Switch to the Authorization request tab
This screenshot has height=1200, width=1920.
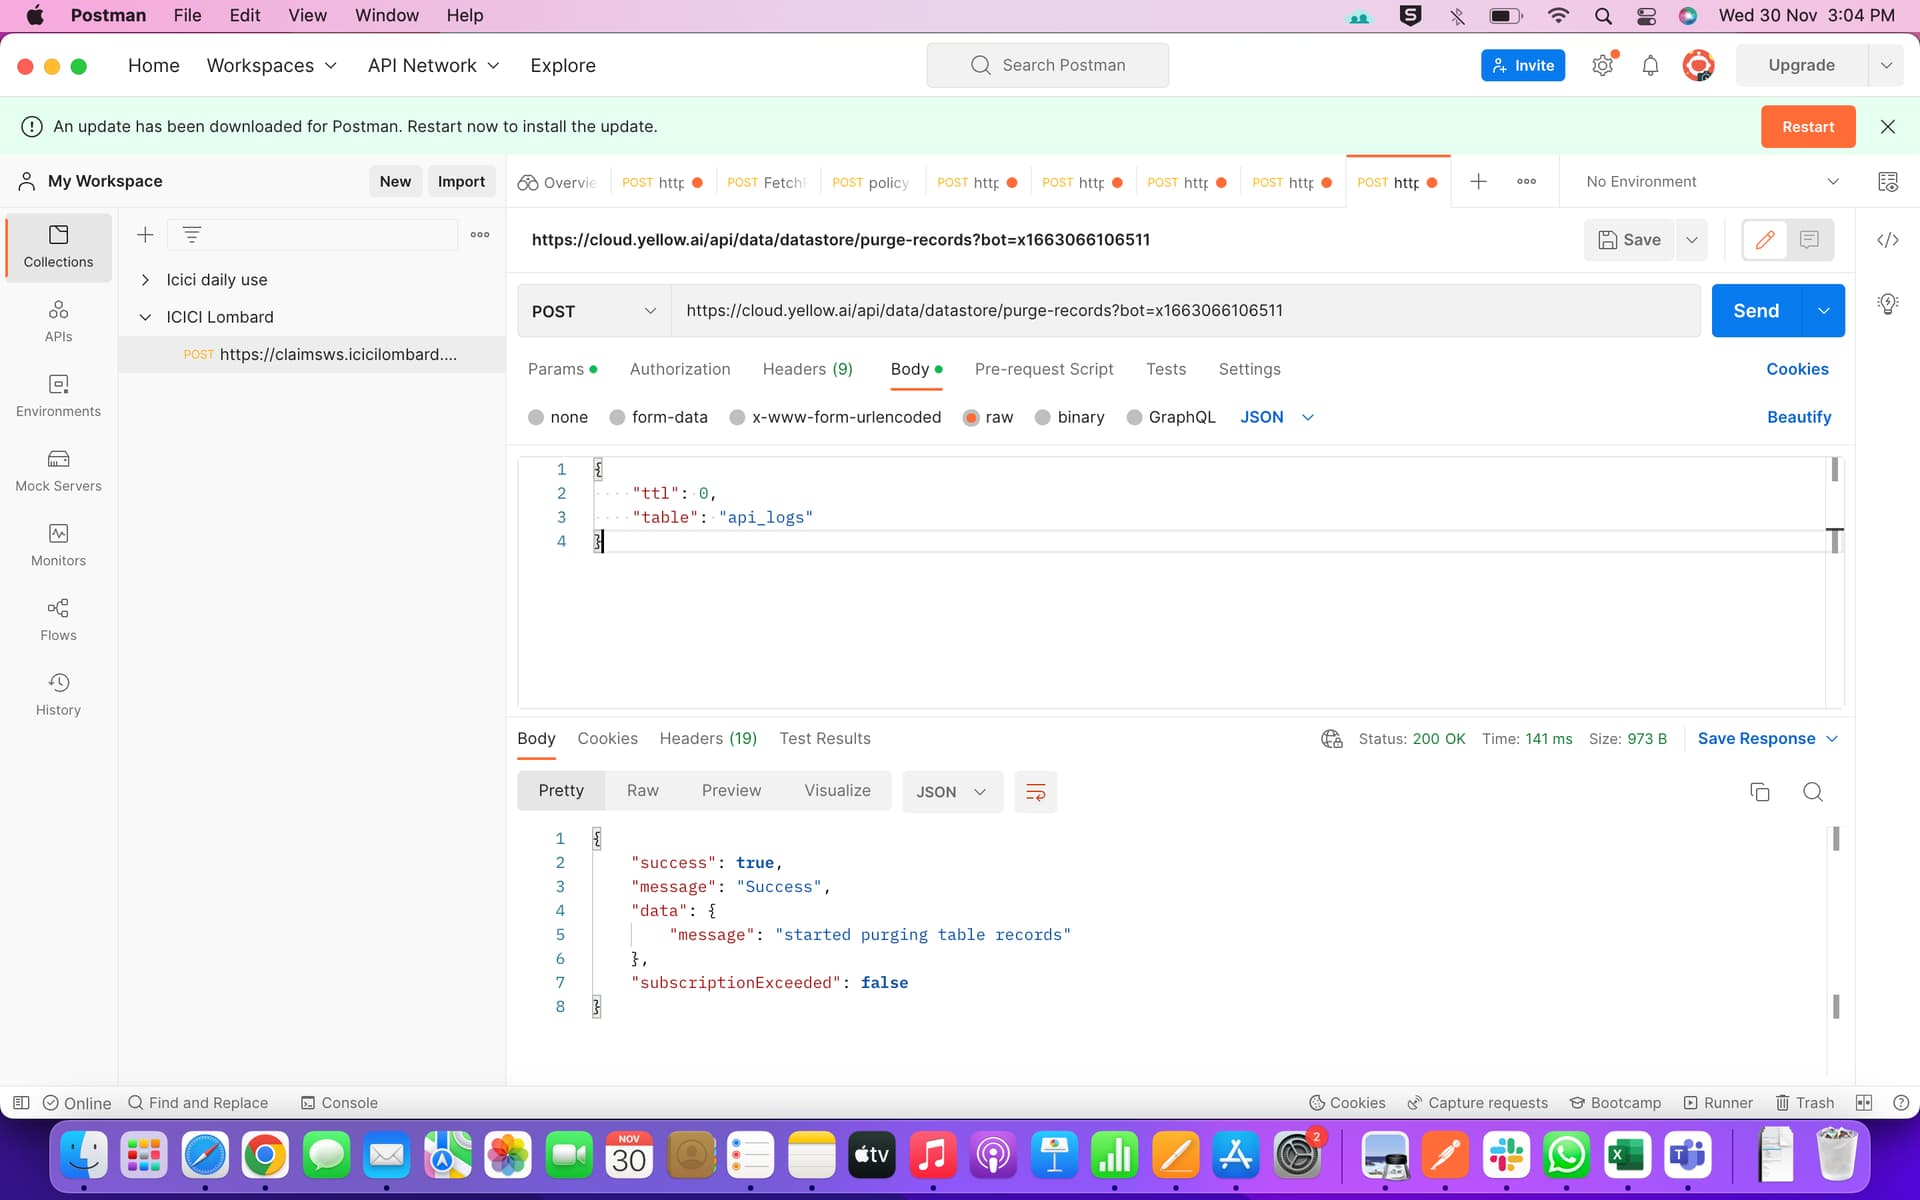pos(680,369)
